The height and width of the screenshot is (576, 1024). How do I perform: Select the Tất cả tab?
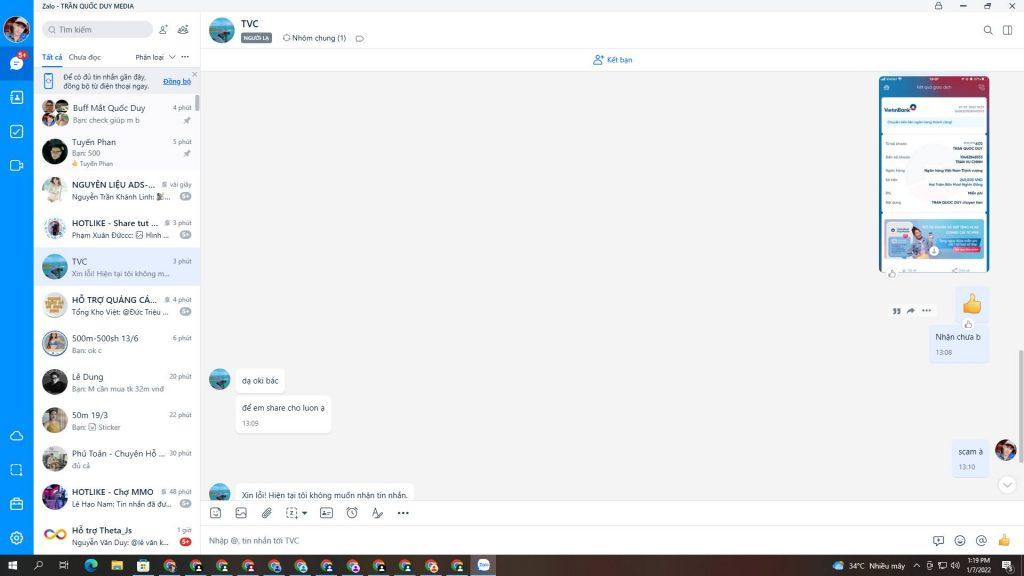click(52, 57)
